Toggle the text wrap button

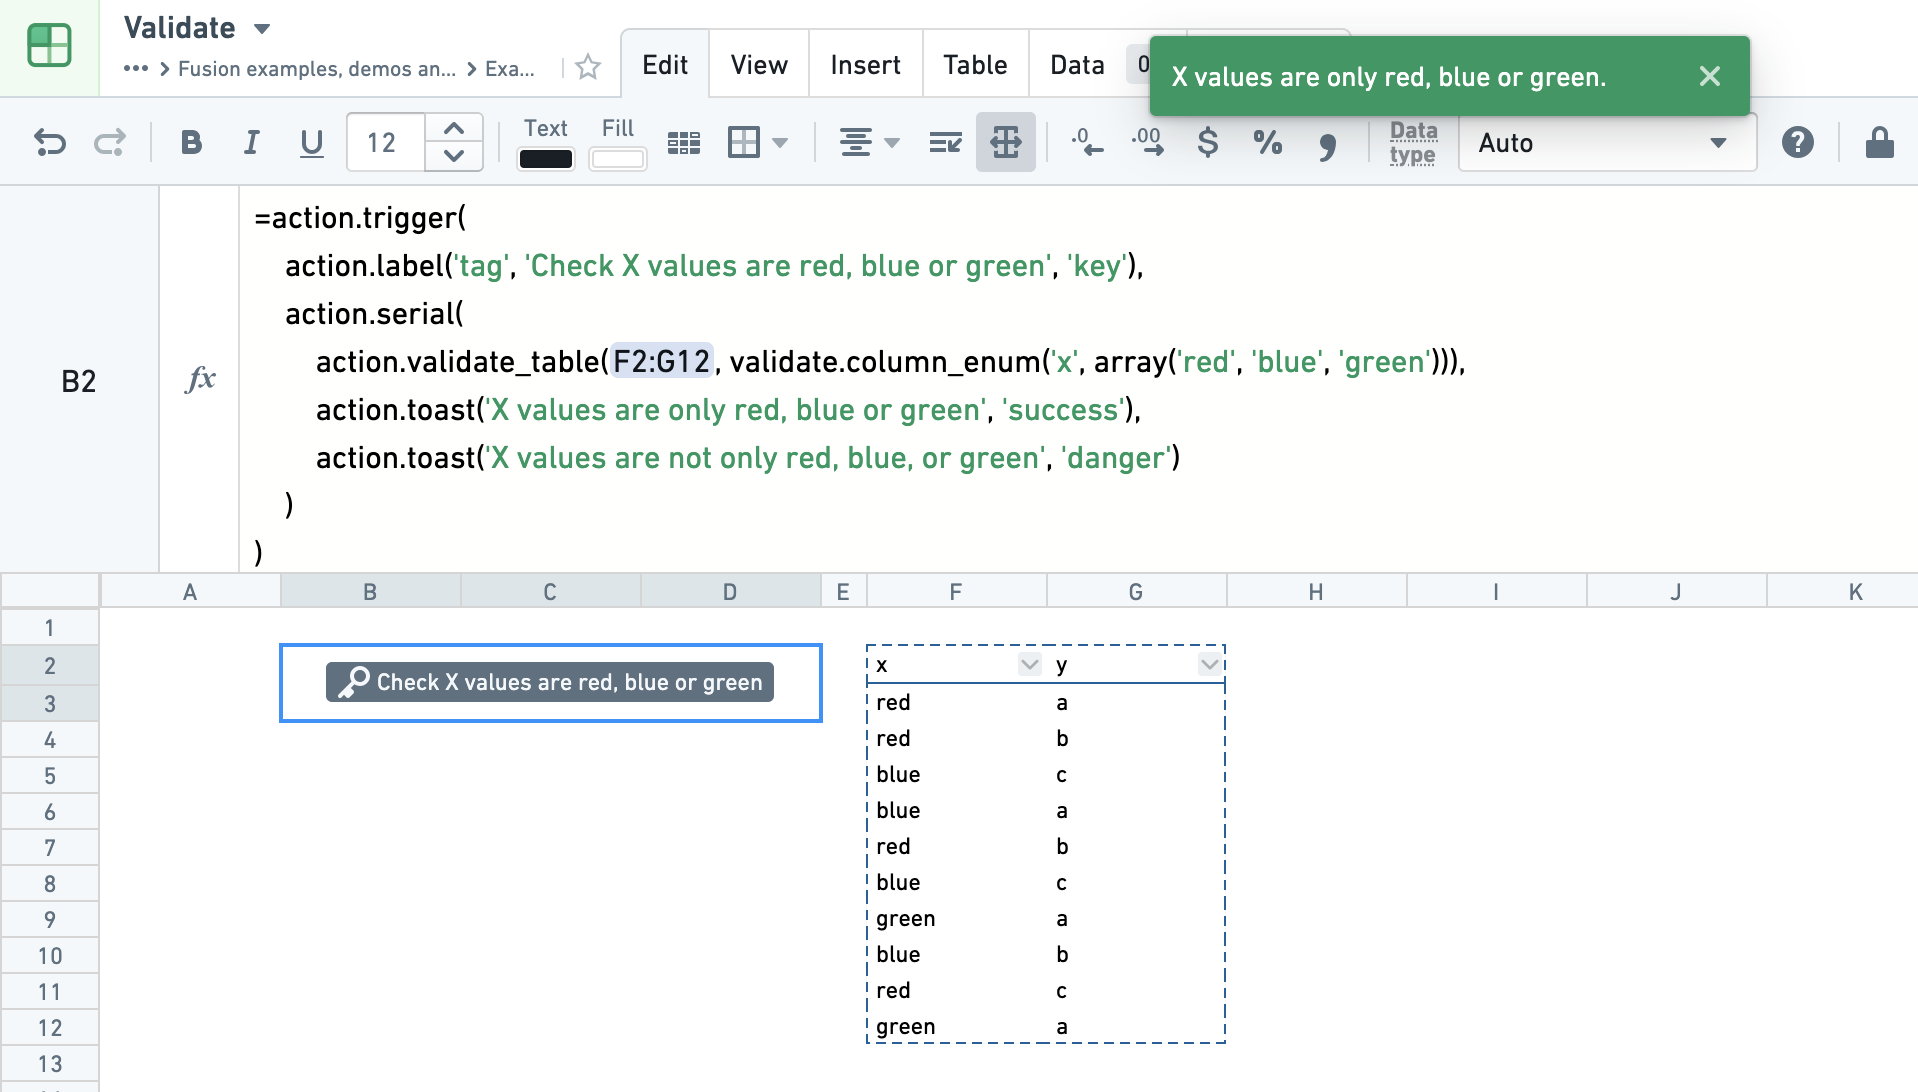click(945, 143)
